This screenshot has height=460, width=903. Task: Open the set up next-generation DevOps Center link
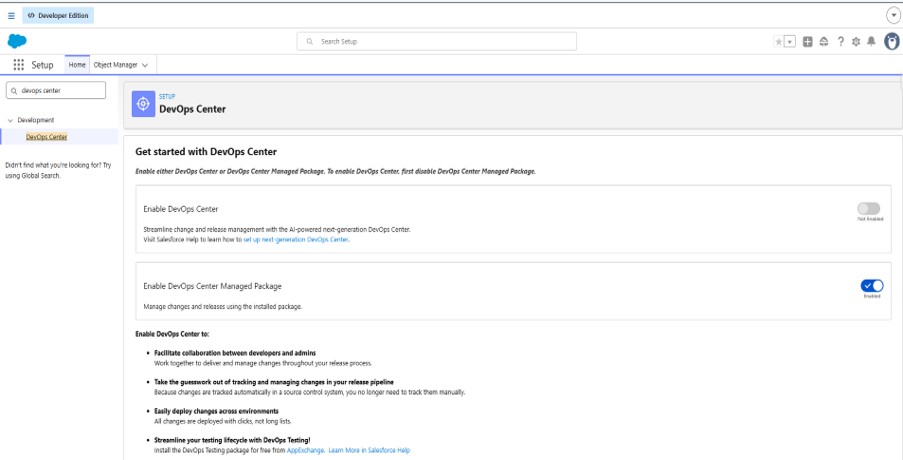coord(296,239)
